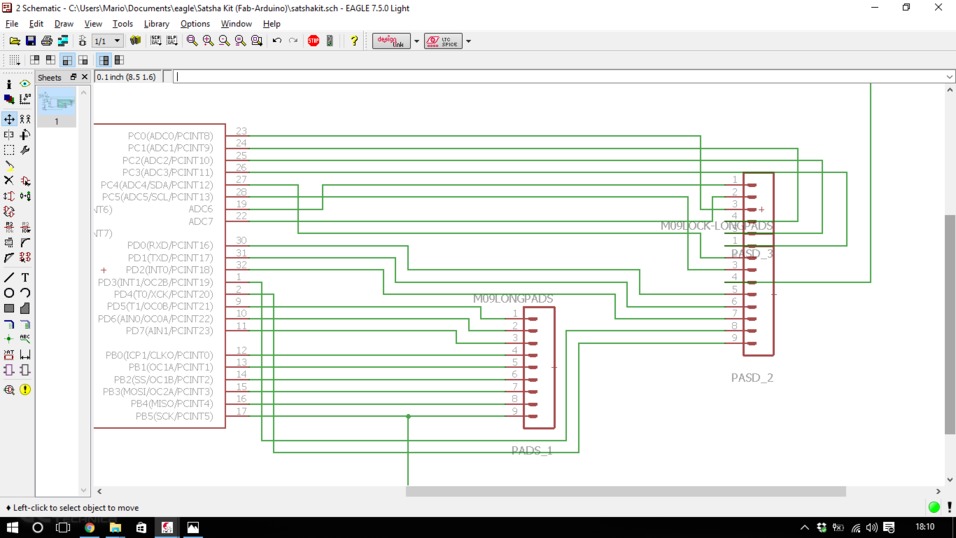
Task: Select the Polygon tool
Action: (25, 309)
